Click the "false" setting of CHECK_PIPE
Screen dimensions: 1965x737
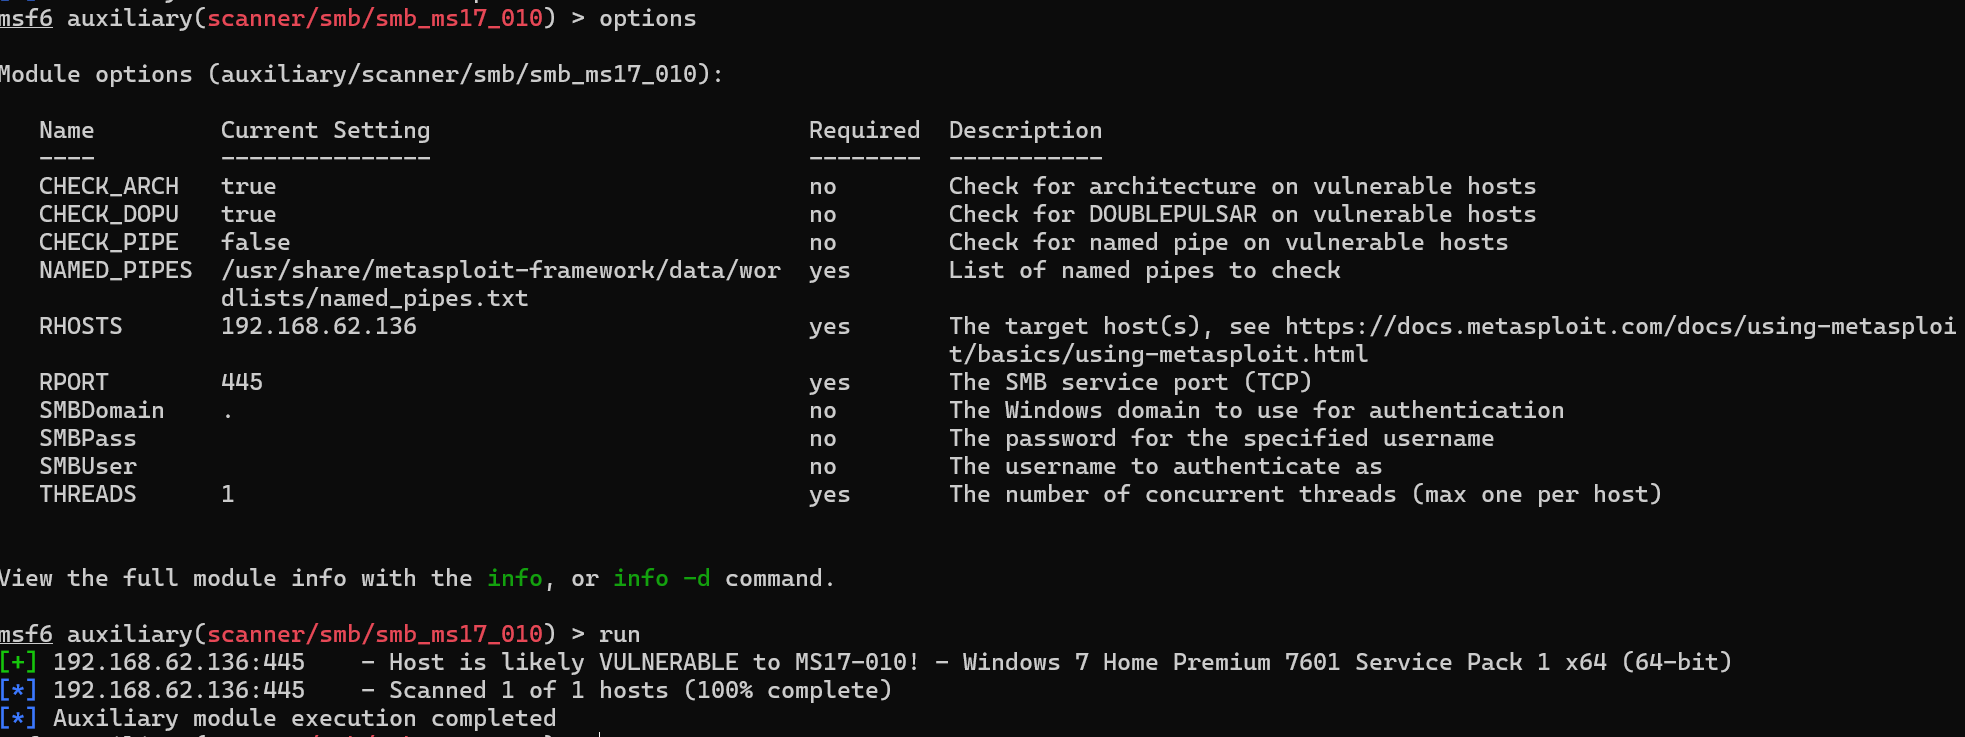pyautogui.click(x=255, y=242)
